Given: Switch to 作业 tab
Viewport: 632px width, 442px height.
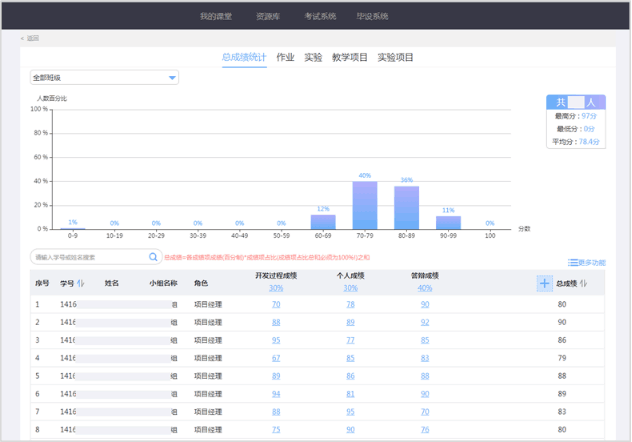Looking at the screenshot, I should 285,58.
